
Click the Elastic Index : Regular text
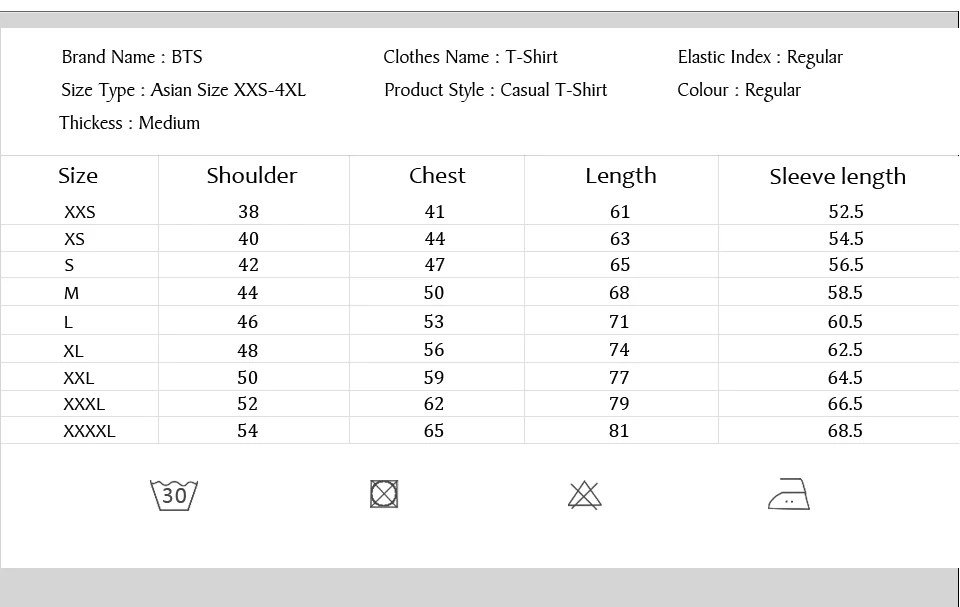point(760,58)
